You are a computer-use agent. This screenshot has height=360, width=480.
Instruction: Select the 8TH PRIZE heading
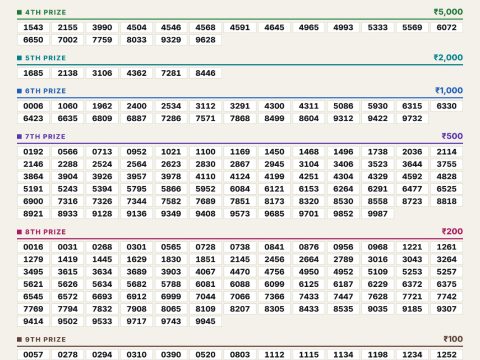(x=46, y=232)
